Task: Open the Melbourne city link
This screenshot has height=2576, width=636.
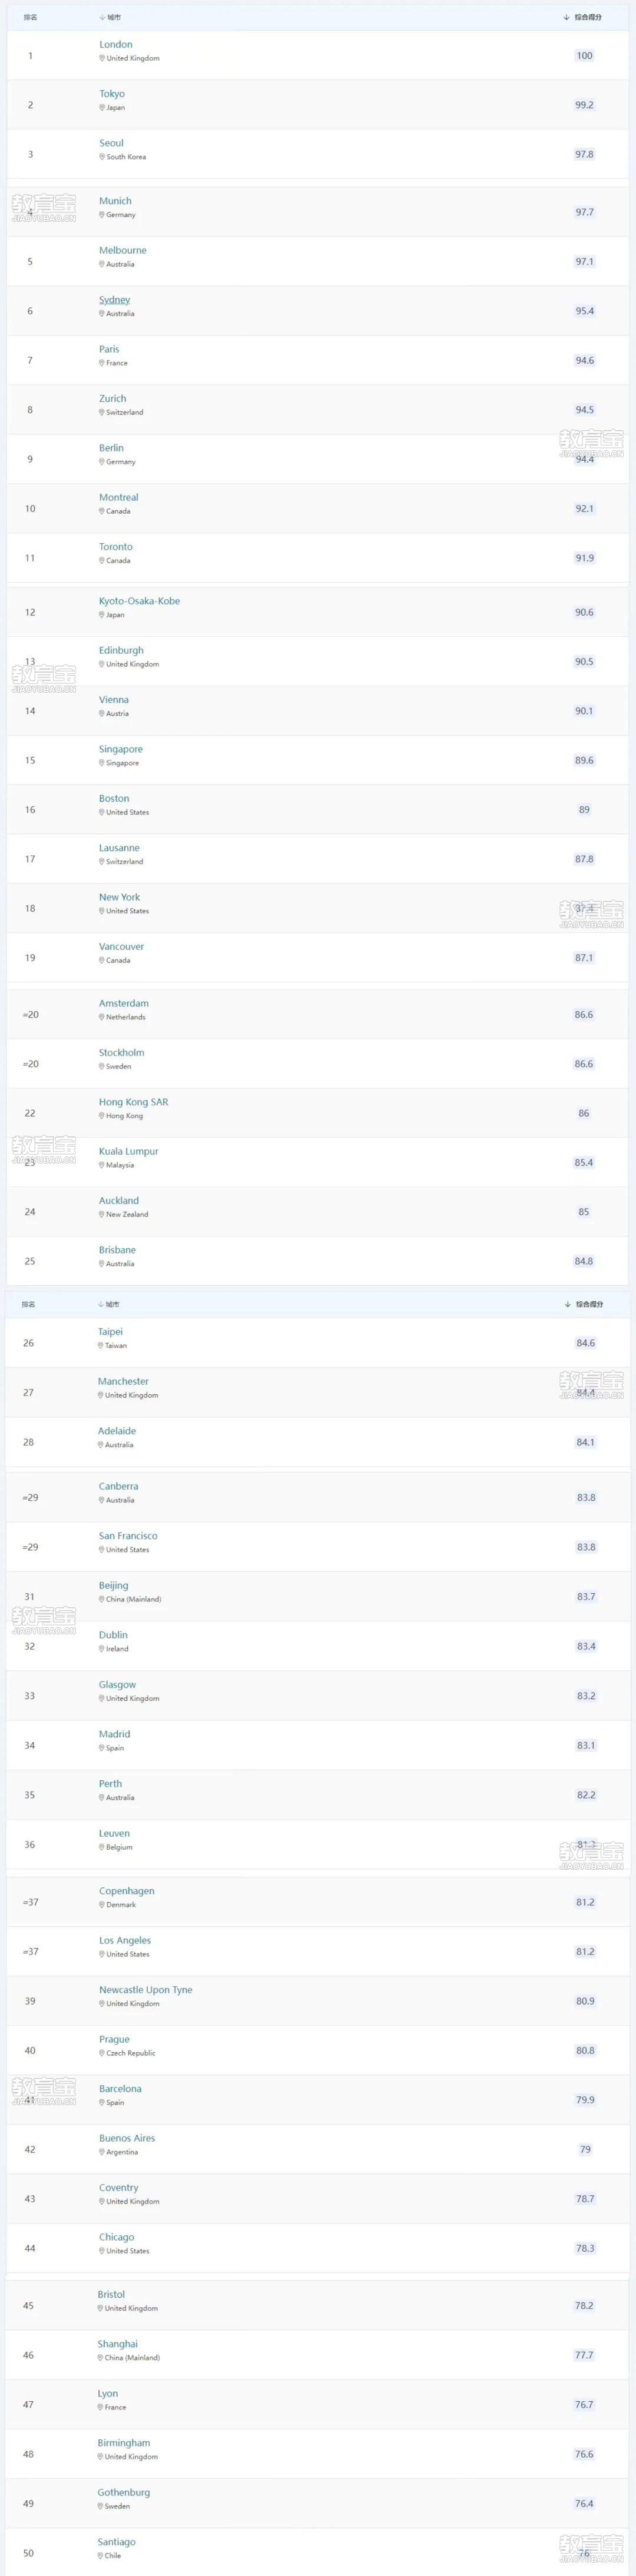Action: pos(123,250)
